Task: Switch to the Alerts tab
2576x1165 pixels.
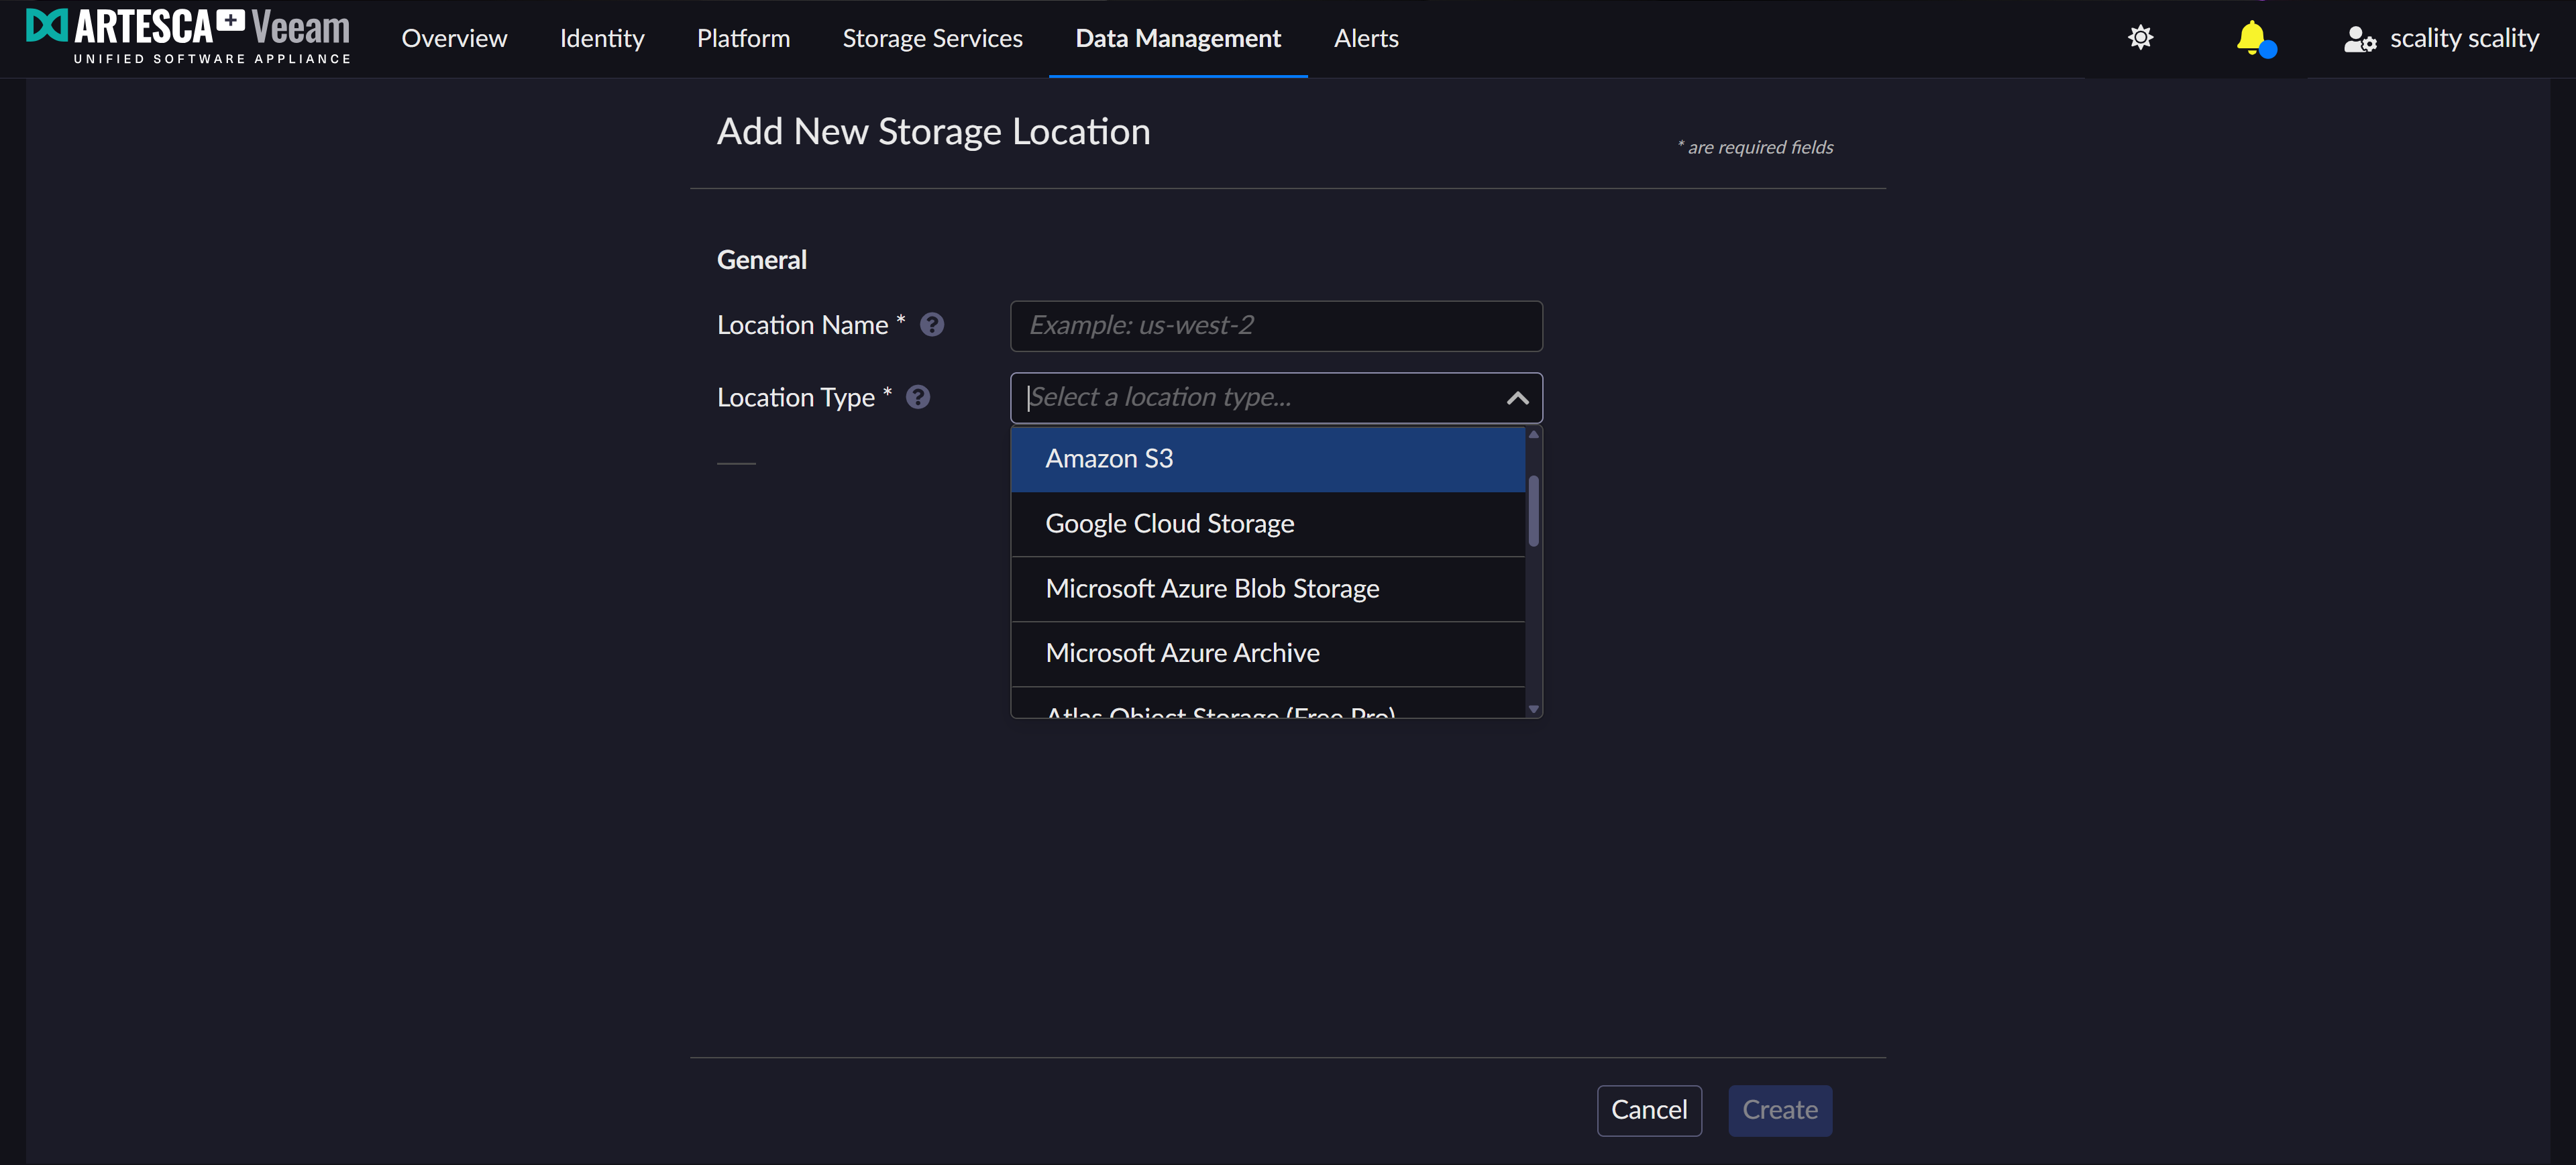Action: [x=1365, y=38]
